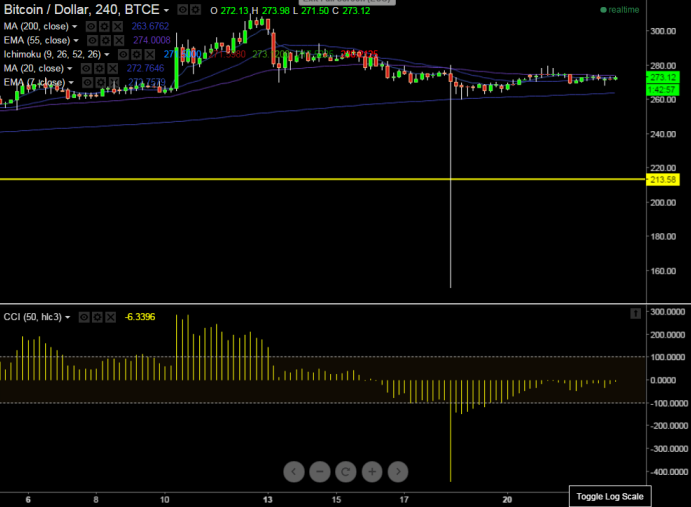Delete the EMA (55, close) indicator
691x507 pixels.
tap(119, 41)
